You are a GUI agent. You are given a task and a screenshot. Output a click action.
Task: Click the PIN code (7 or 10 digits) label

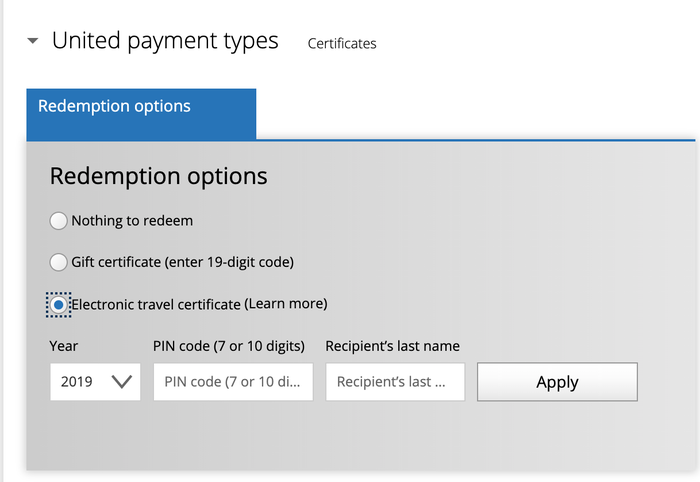click(x=229, y=346)
